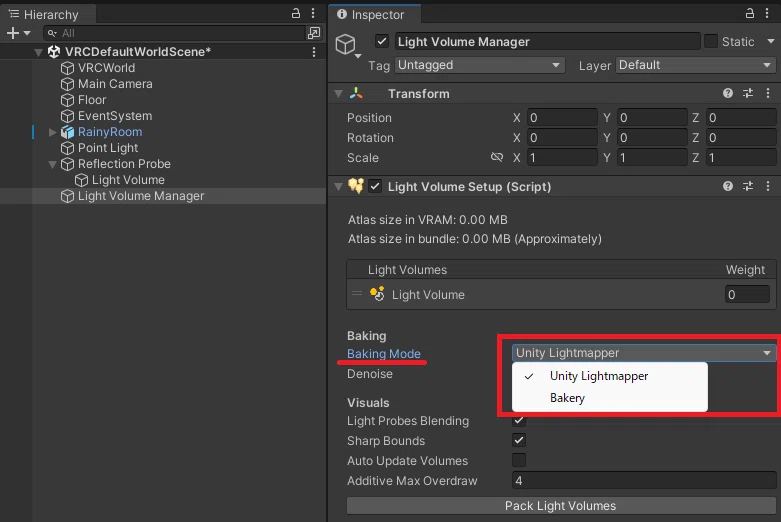781x522 pixels.
Task: Toggle the Static checkbox
Action: (x=711, y=41)
